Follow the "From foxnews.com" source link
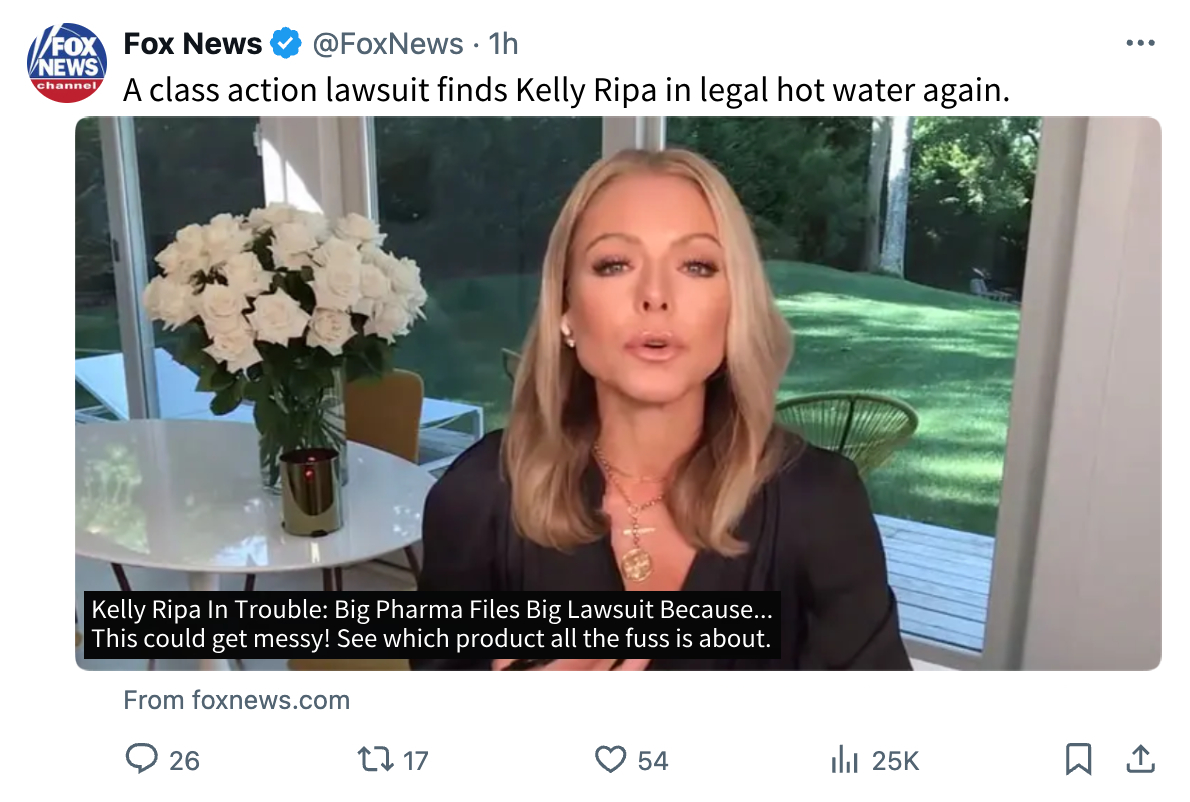 tap(236, 700)
